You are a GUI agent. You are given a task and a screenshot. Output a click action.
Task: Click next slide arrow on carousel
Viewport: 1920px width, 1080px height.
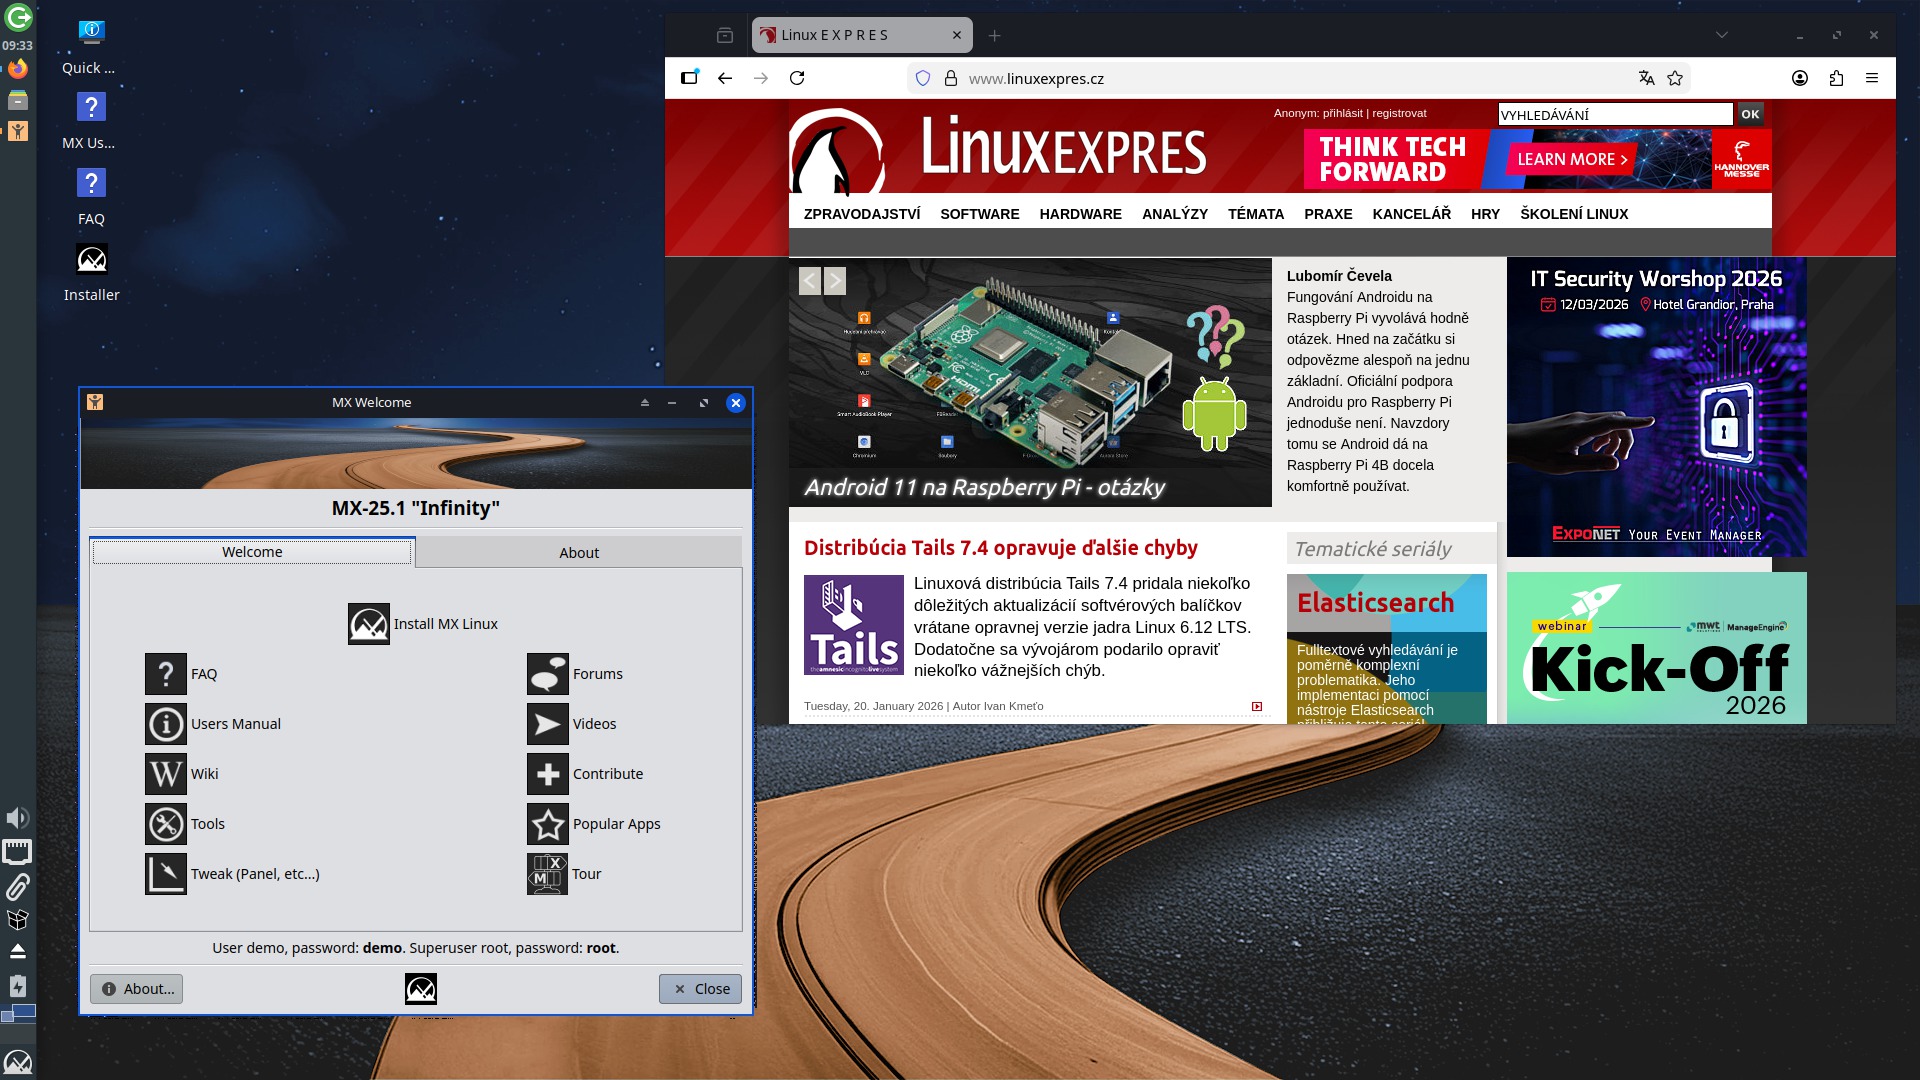835,281
